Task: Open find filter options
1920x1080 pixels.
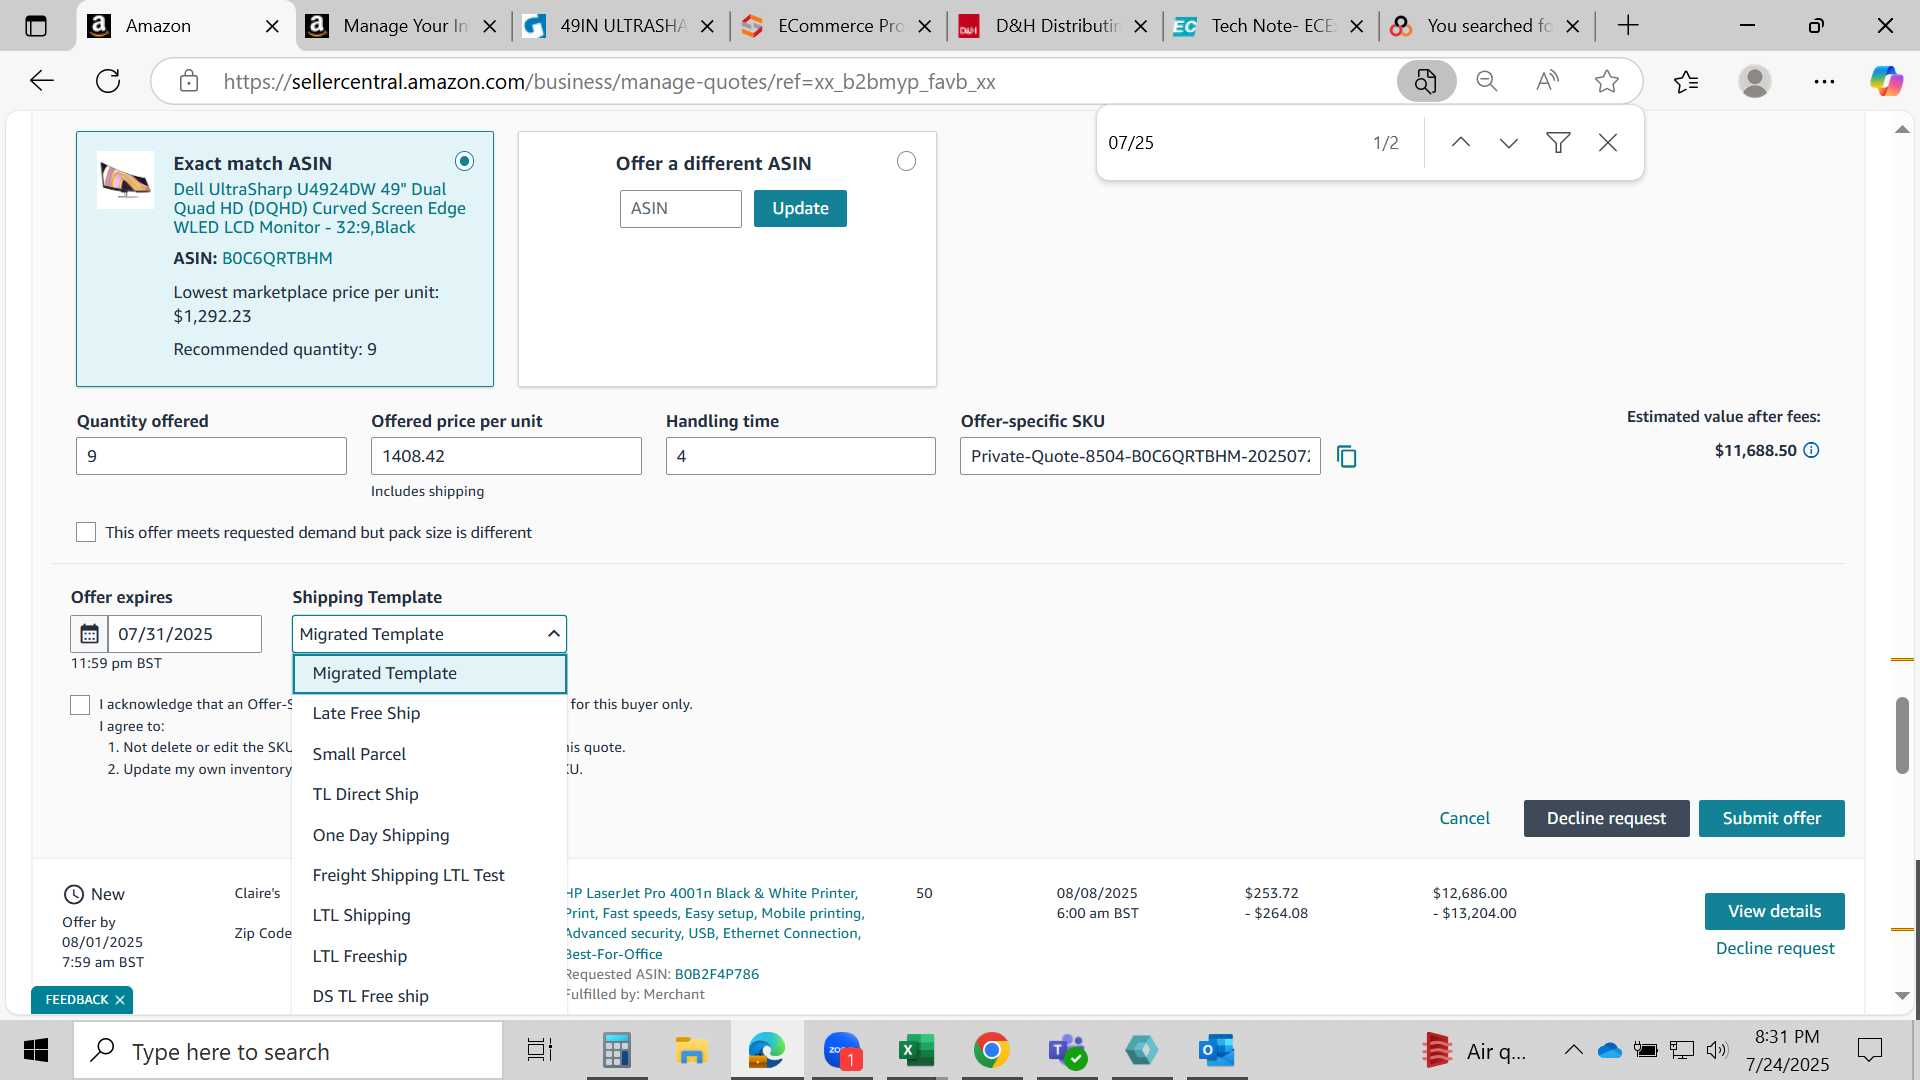Action: [x=1558, y=143]
